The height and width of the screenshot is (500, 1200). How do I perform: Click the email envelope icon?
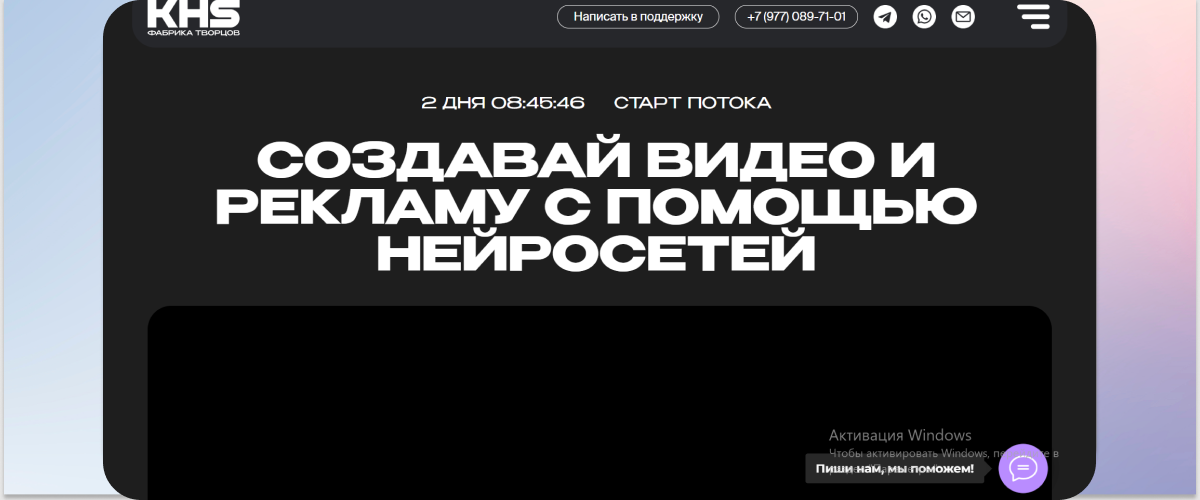tap(962, 17)
